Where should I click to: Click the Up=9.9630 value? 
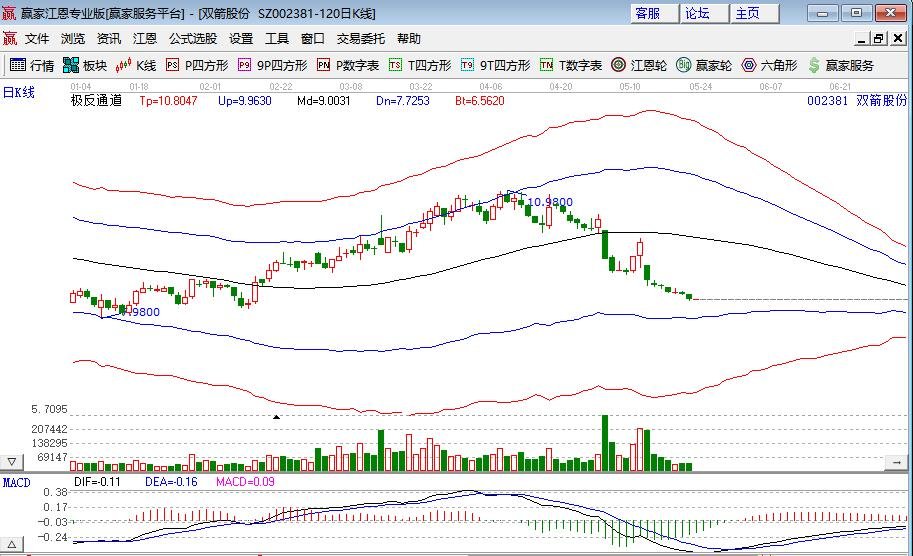click(245, 101)
